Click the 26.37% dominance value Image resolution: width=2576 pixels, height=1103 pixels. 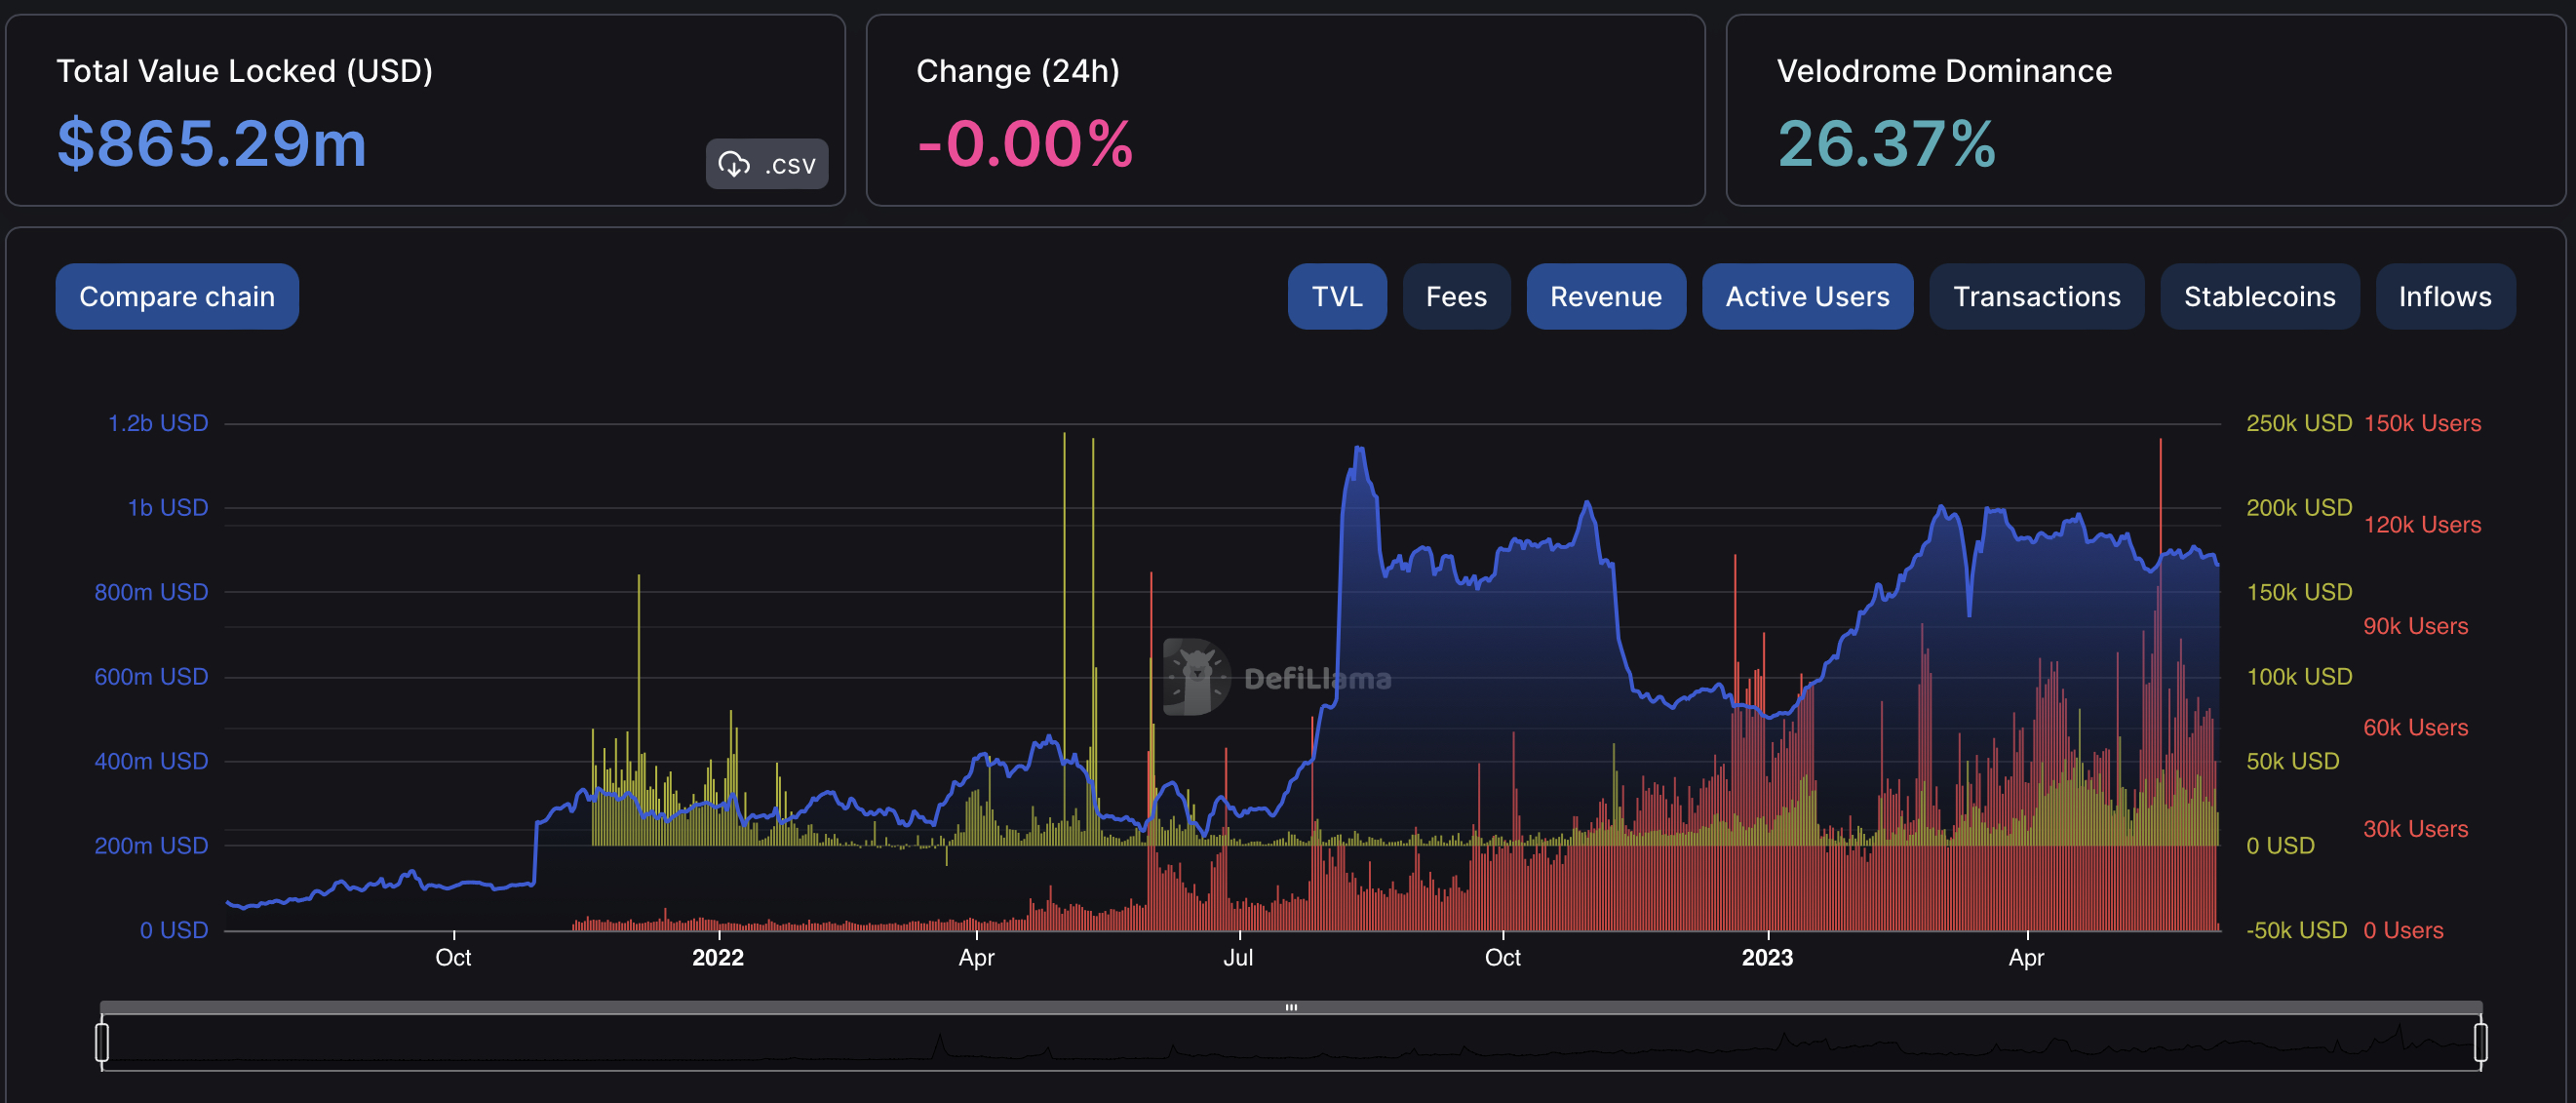(1886, 143)
